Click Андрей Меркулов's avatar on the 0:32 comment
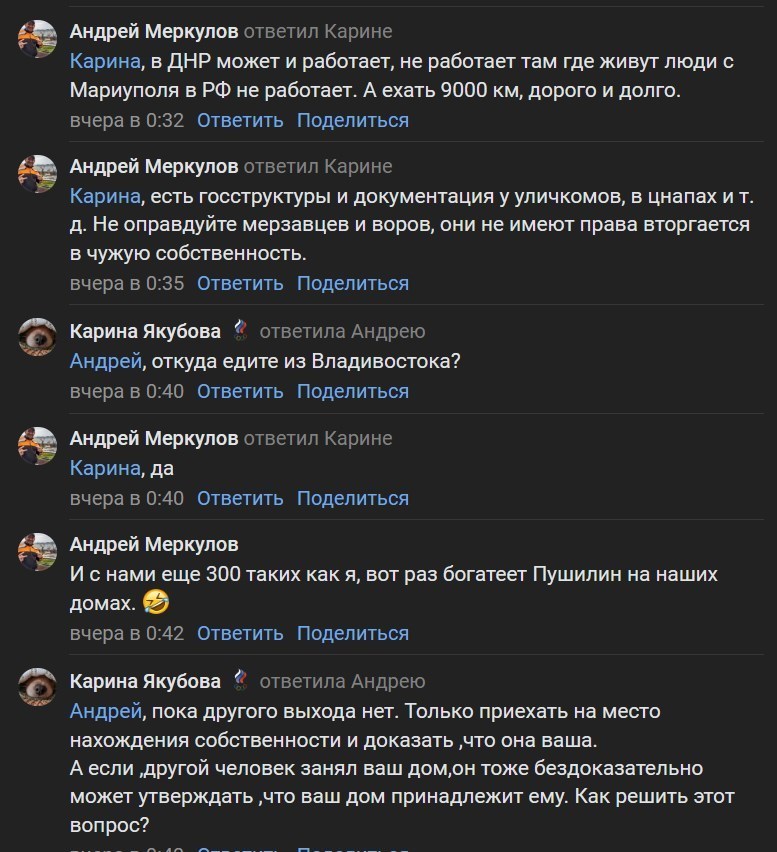This screenshot has width=777, height=852. coord(38,39)
